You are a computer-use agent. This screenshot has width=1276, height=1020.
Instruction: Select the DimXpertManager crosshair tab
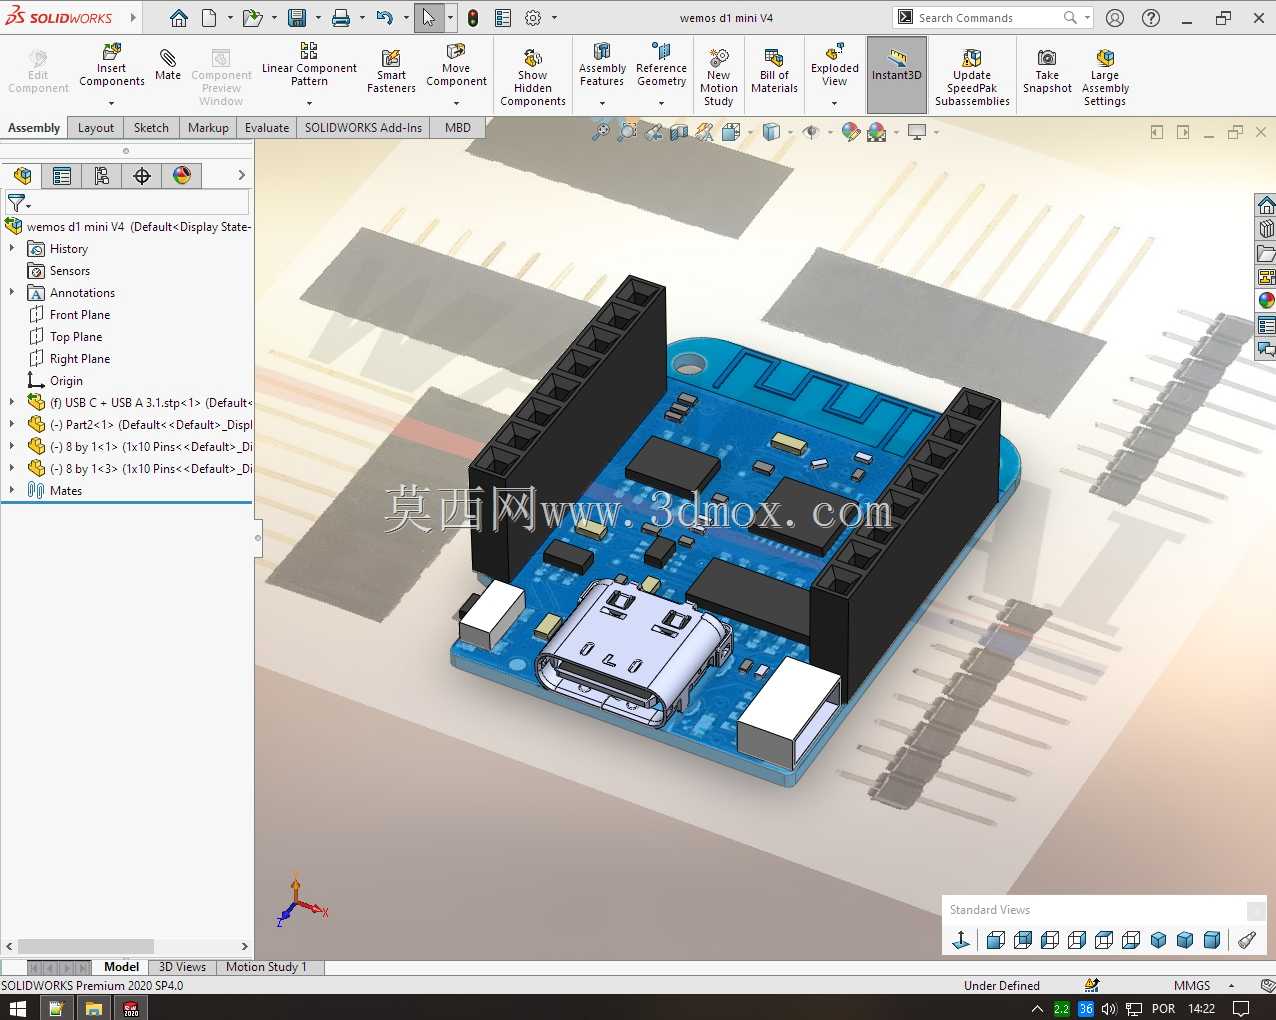[142, 176]
